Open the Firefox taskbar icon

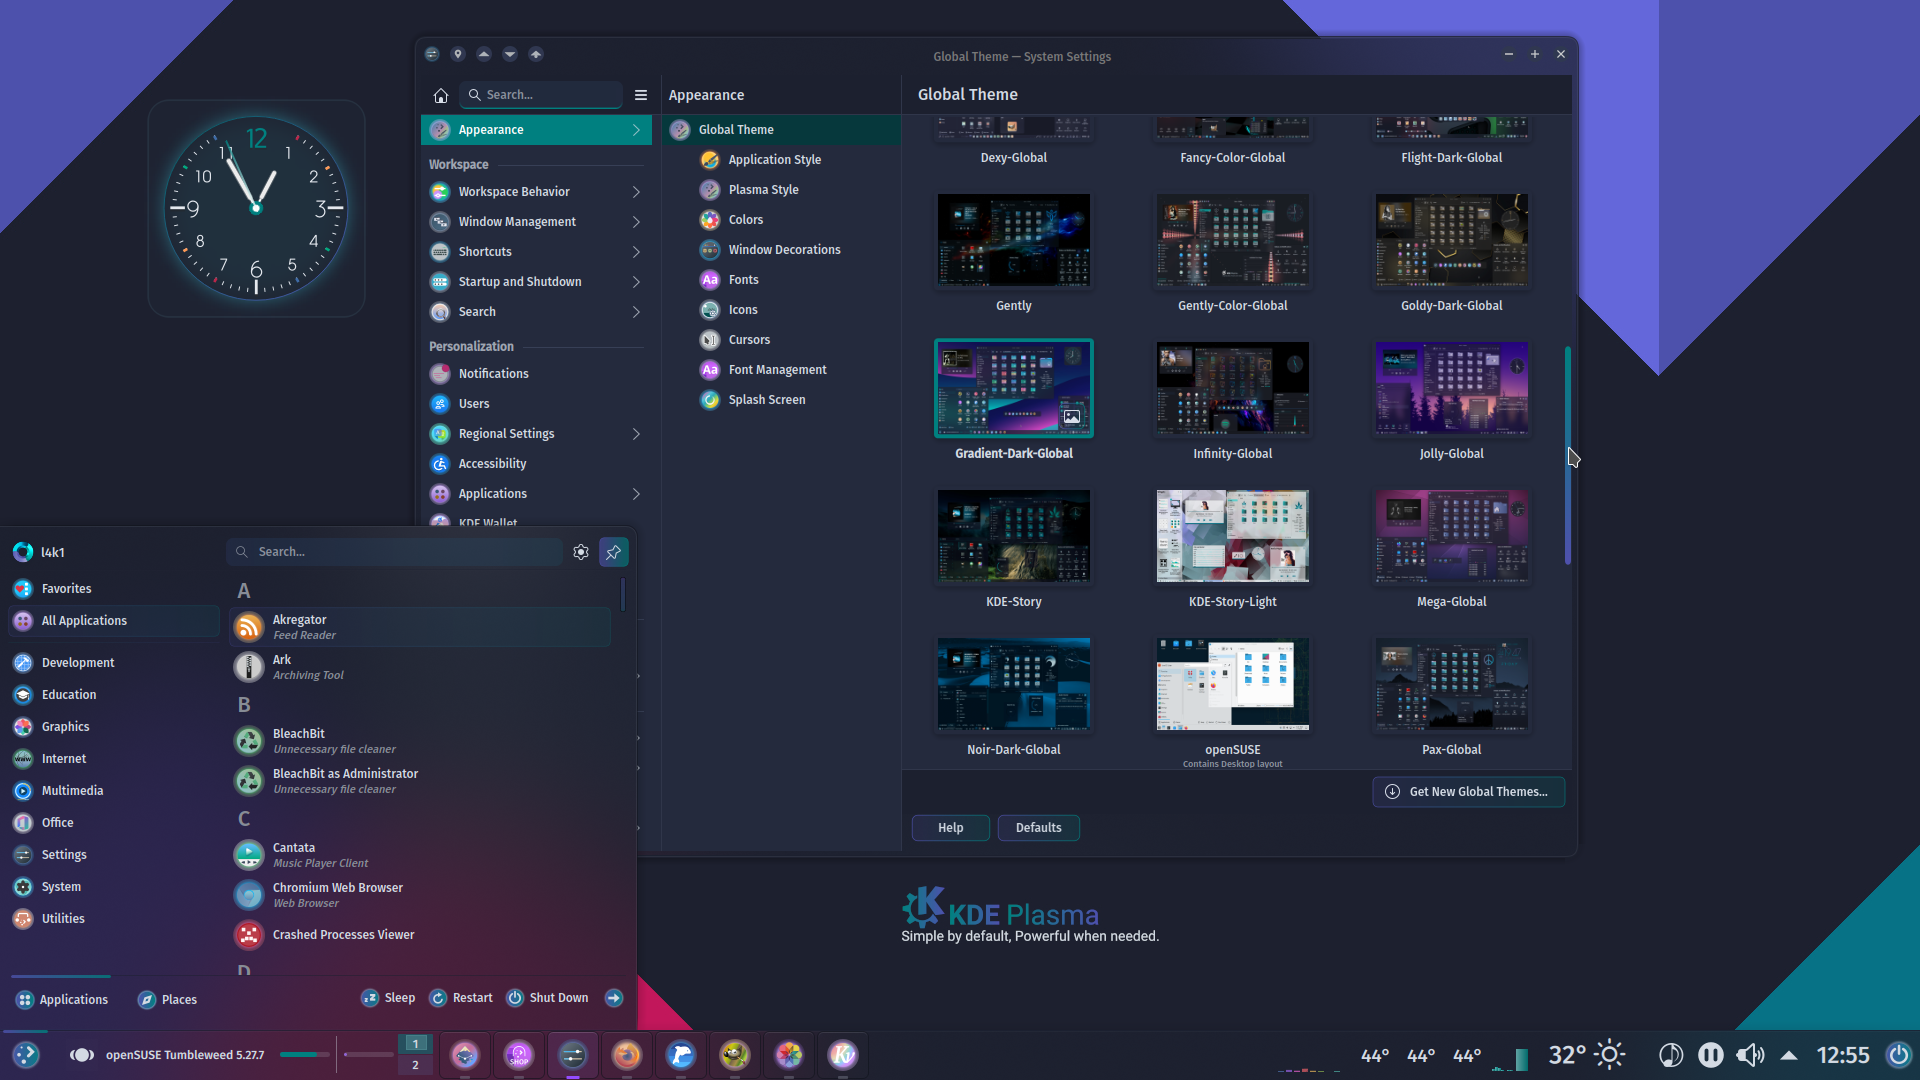627,1055
